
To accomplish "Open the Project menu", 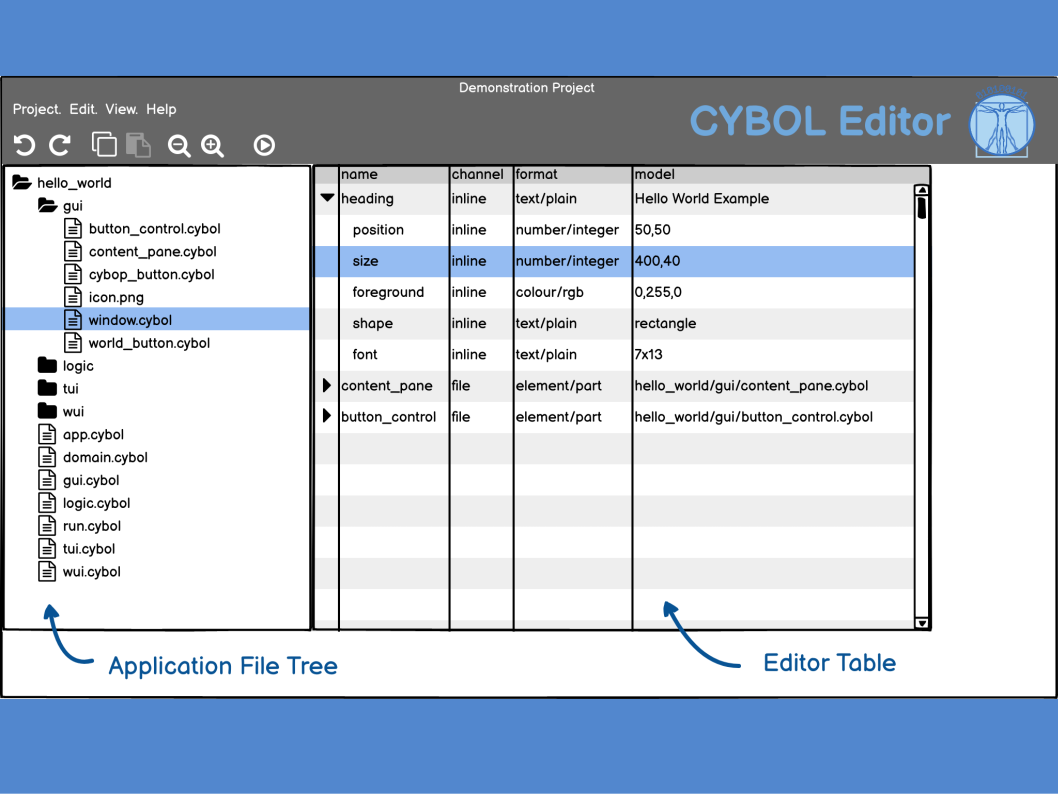I will (36, 110).
